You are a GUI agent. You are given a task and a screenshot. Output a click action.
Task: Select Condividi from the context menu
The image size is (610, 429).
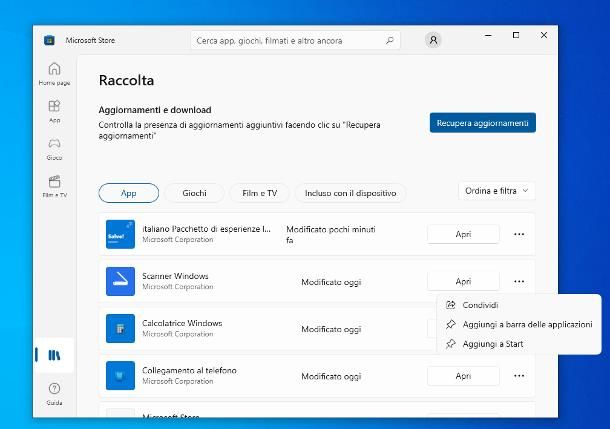[519, 305]
